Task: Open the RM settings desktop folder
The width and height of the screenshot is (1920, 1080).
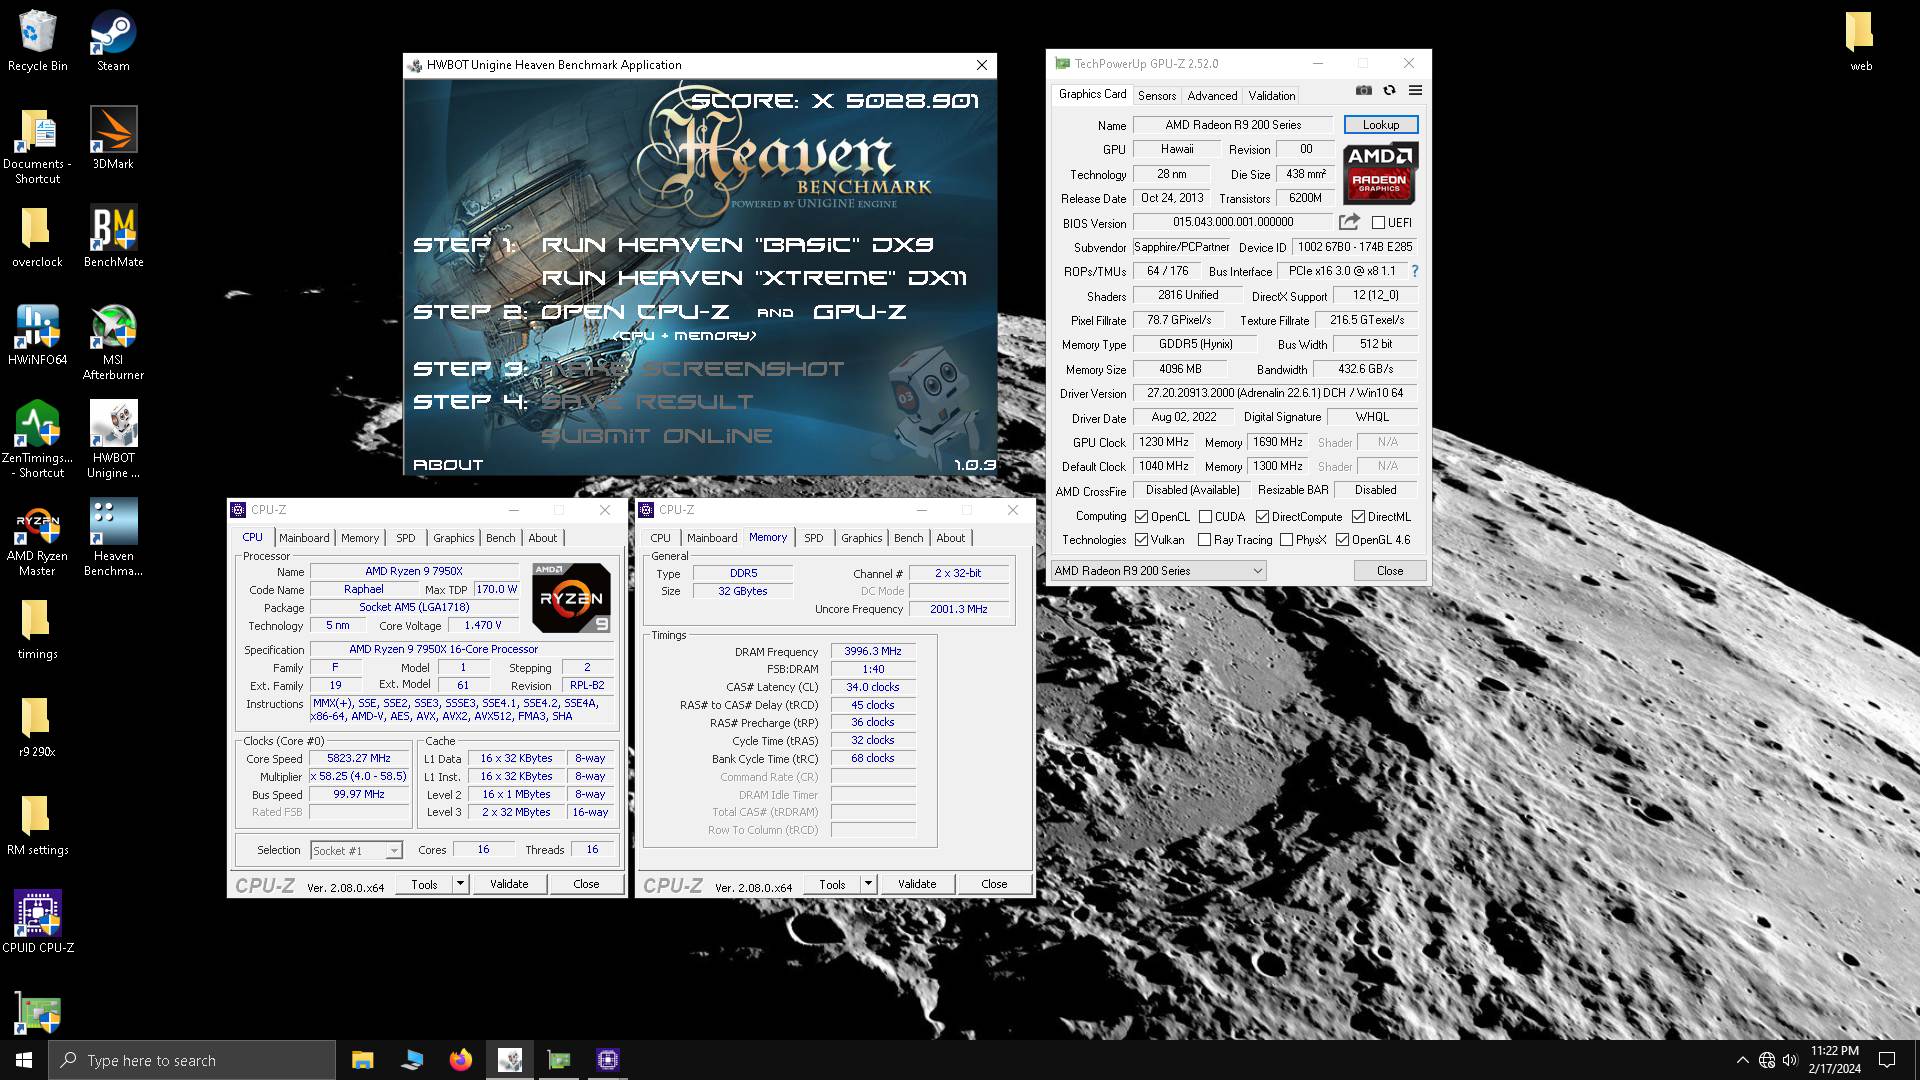Action: (37, 825)
